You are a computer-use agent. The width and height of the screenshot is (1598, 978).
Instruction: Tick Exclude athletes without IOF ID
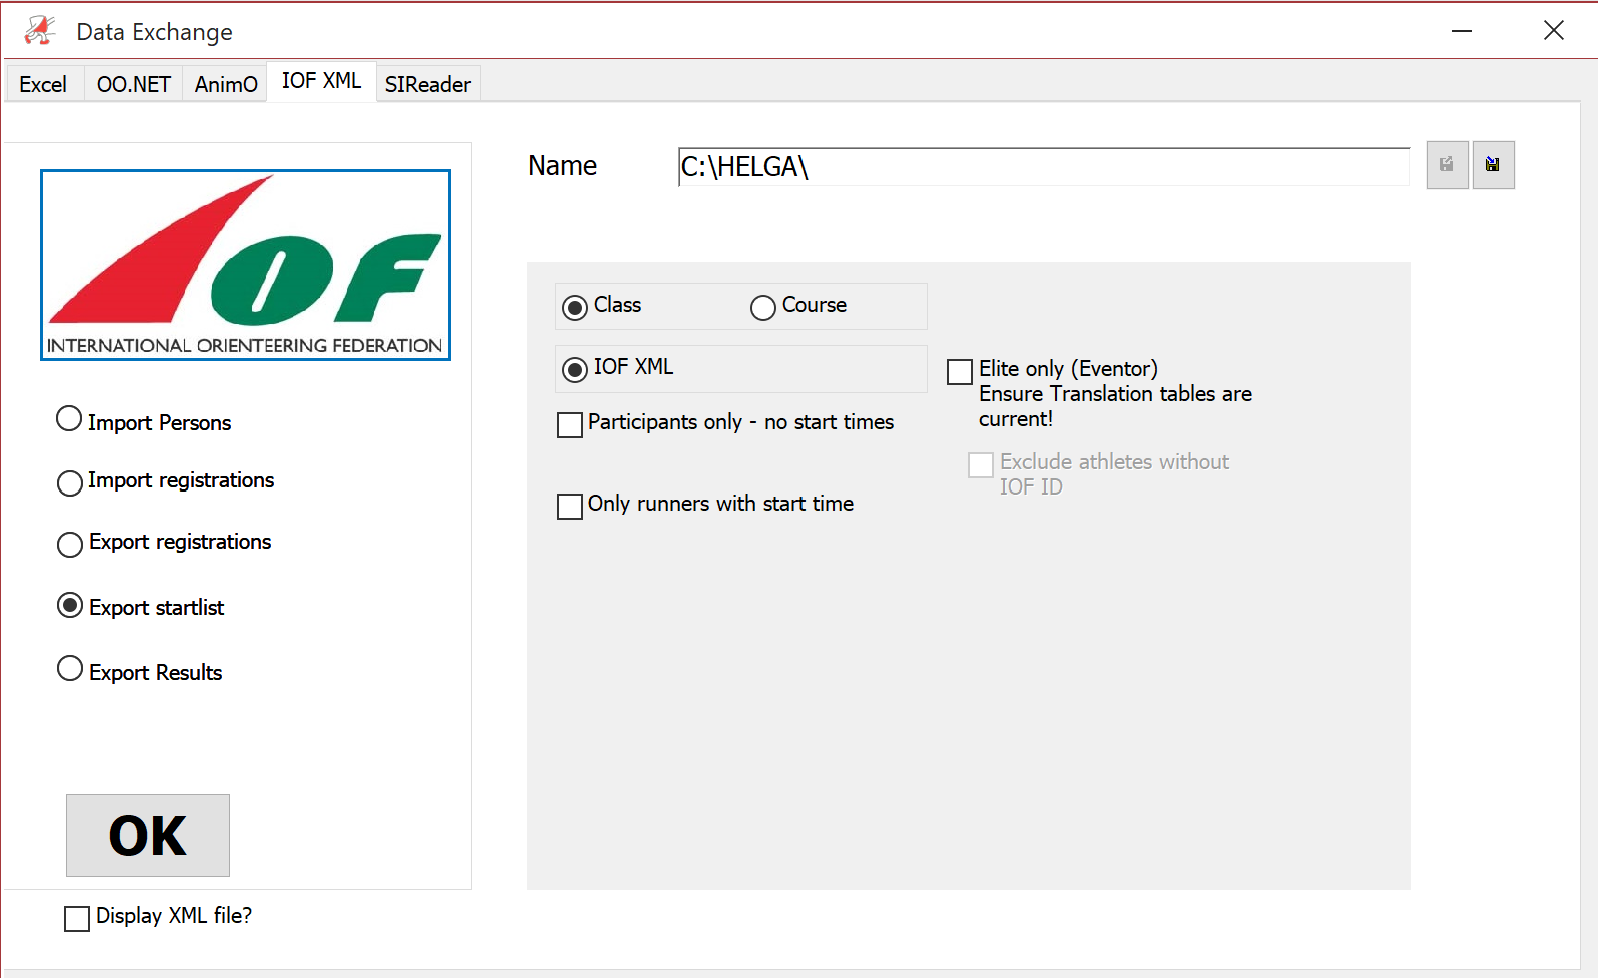[x=981, y=465]
